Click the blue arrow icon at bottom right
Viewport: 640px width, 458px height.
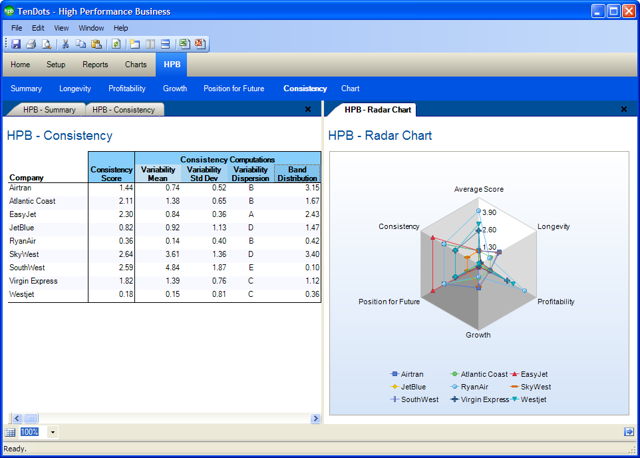click(x=629, y=432)
